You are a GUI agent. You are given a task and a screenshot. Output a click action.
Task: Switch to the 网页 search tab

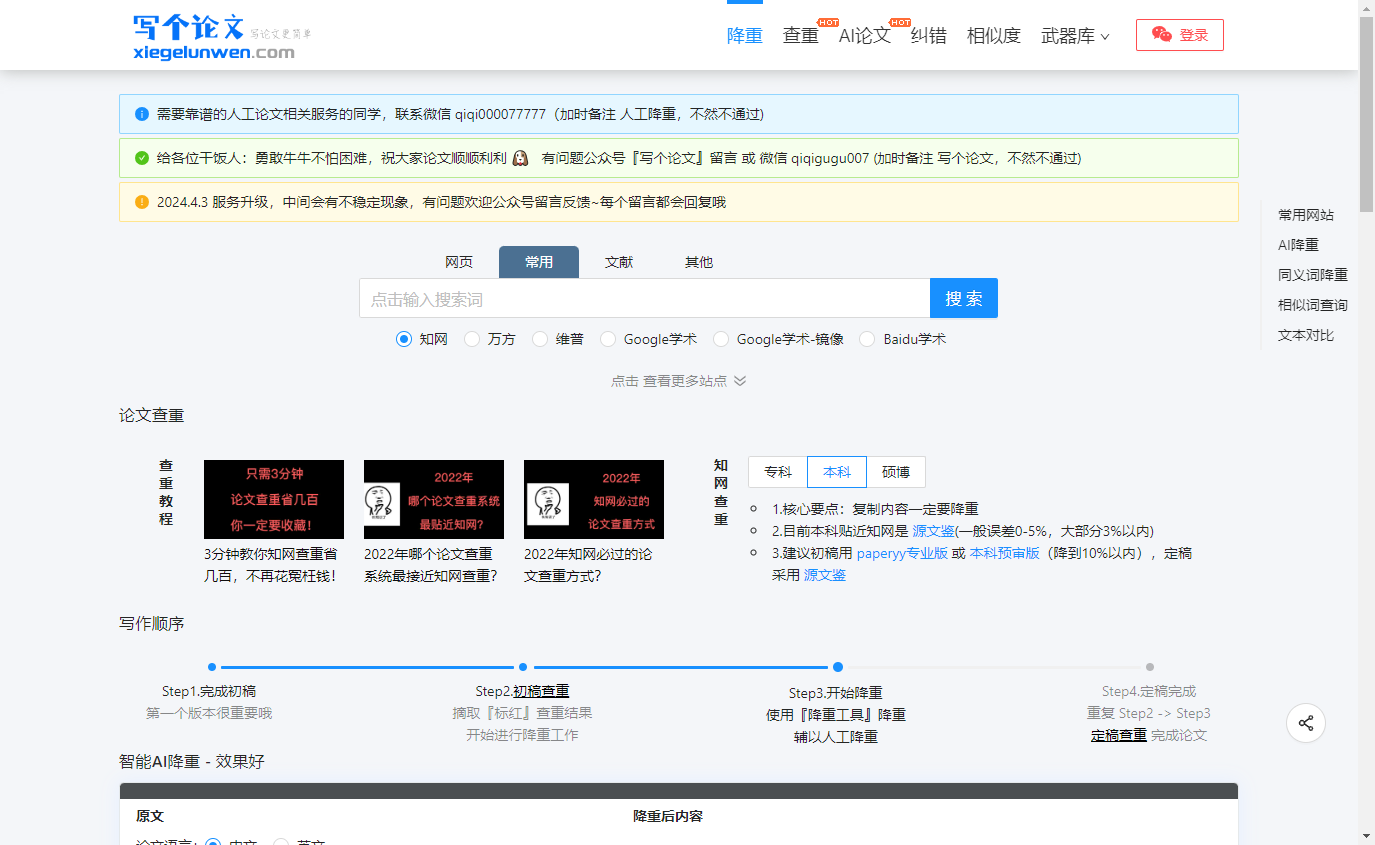(x=459, y=262)
